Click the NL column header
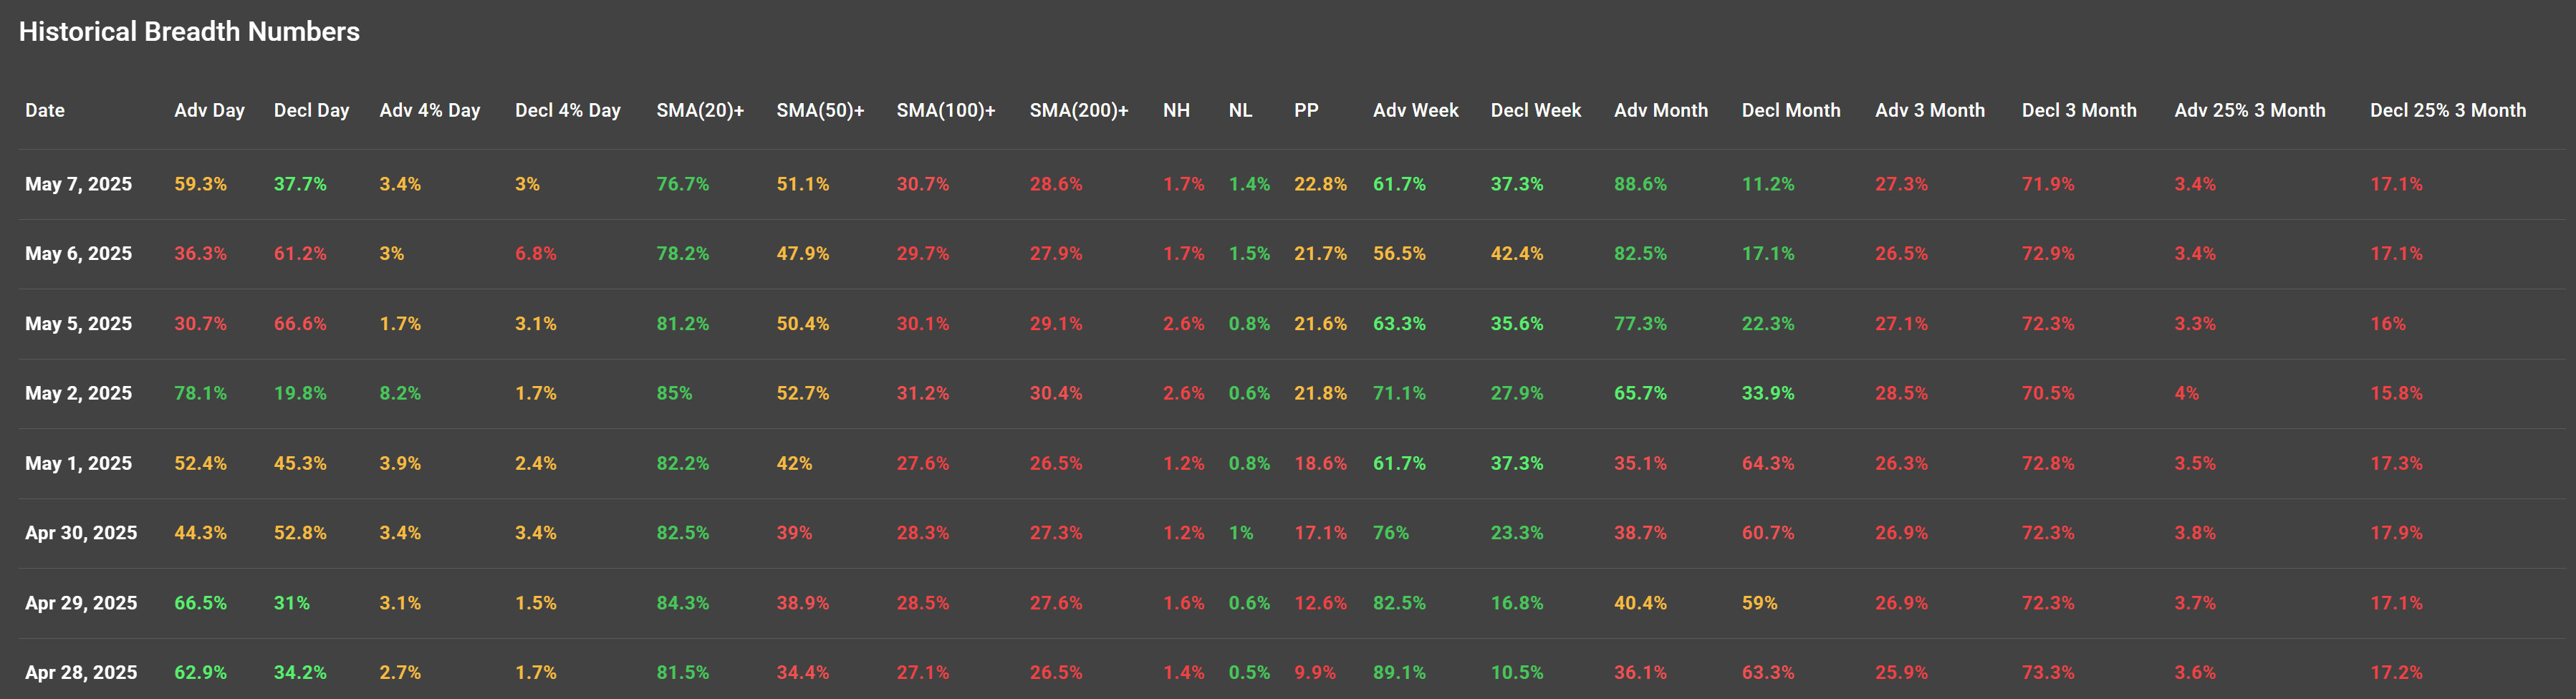 (1240, 110)
